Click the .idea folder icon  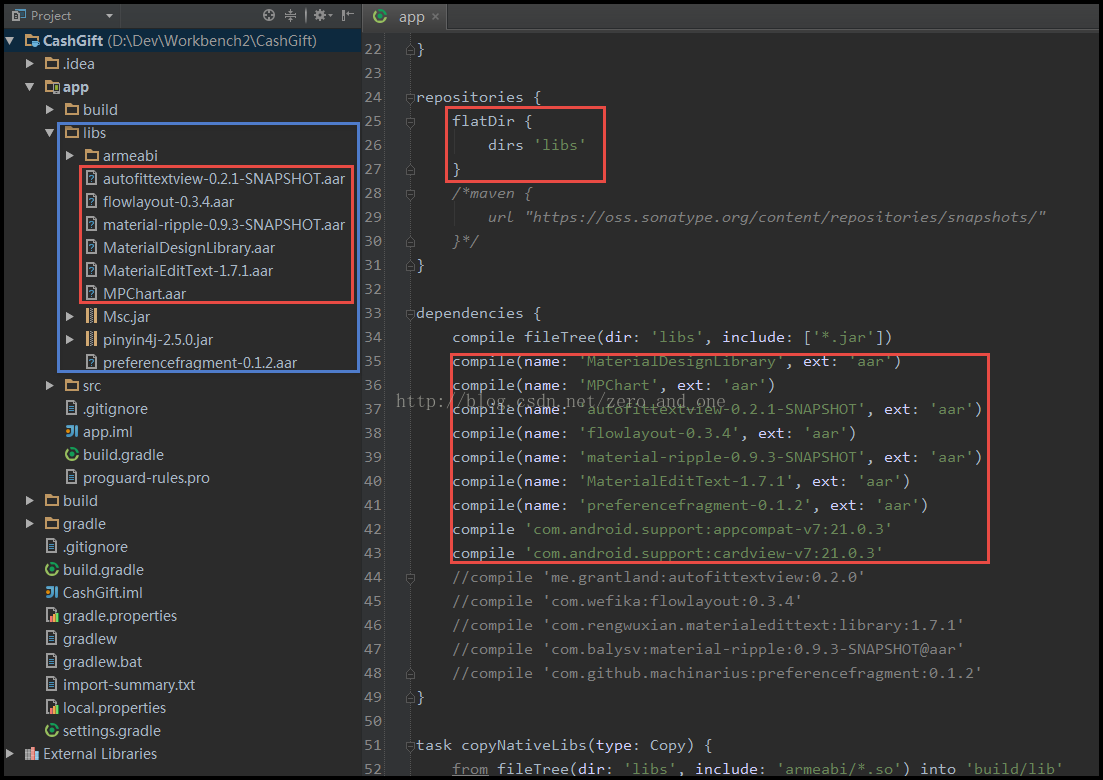click(52, 63)
